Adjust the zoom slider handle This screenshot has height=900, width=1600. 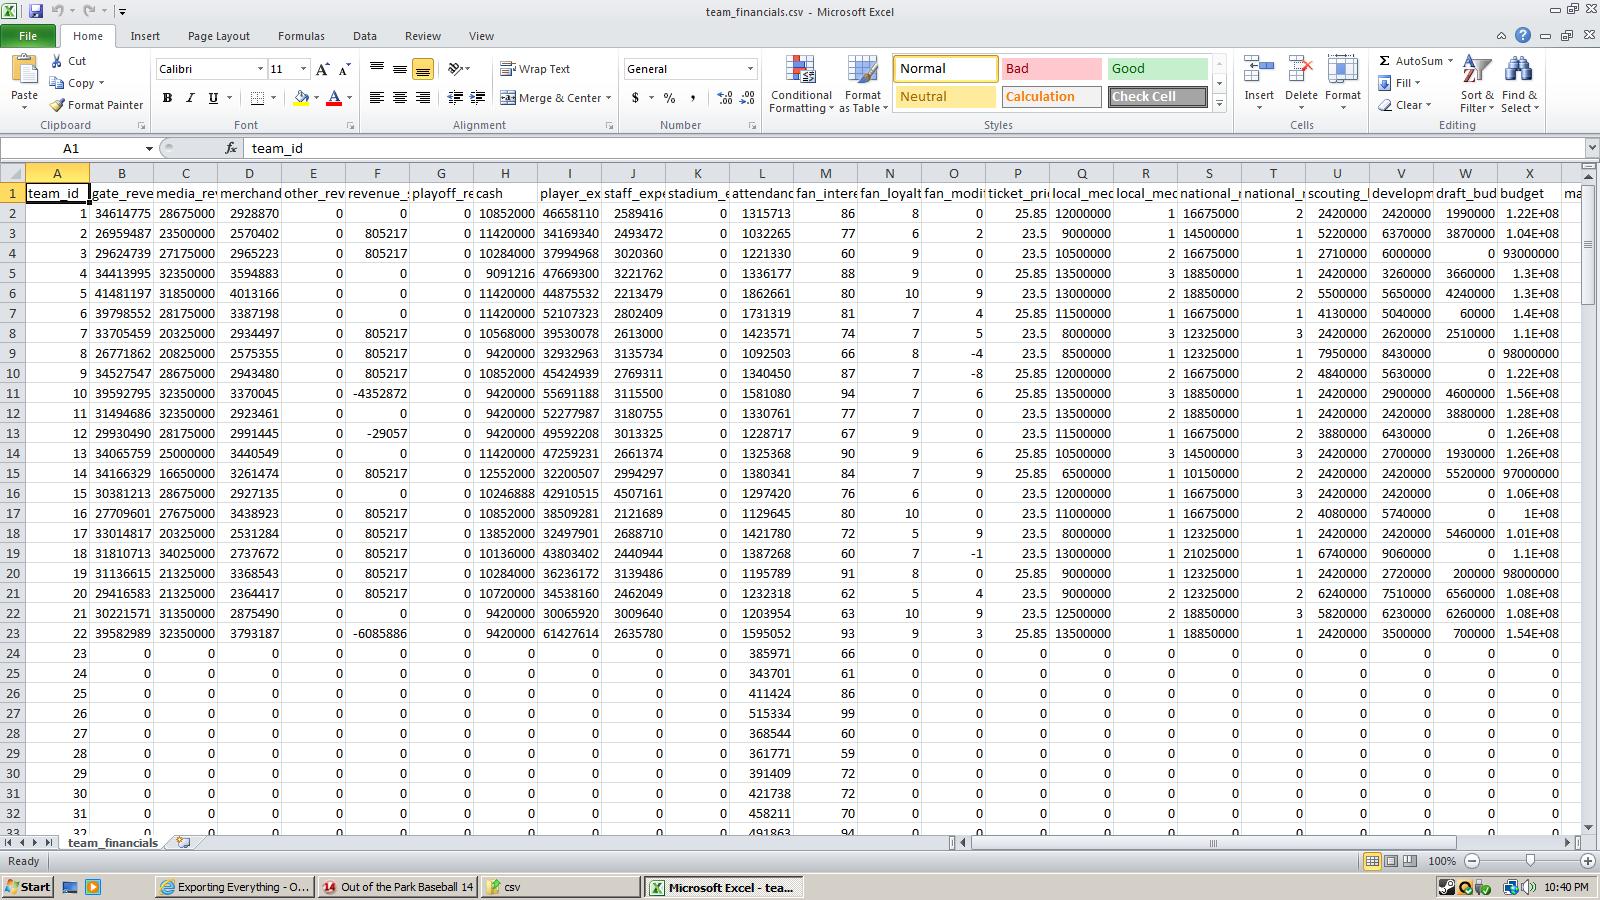[x=1530, y=861]
